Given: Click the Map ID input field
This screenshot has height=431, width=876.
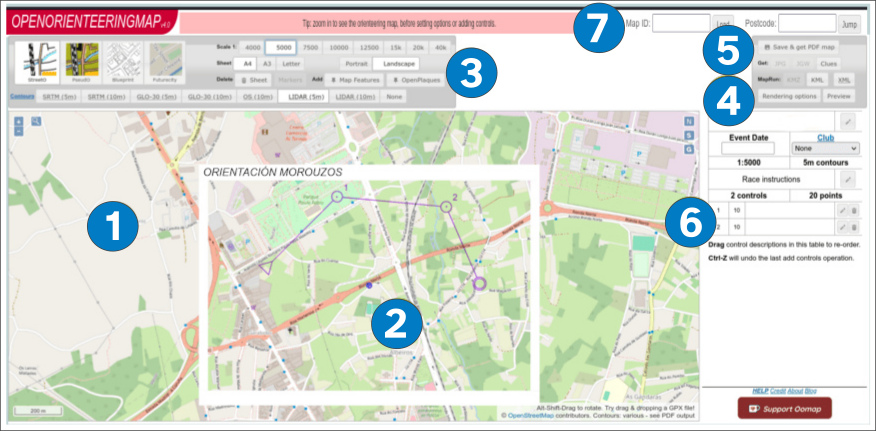Looking at the screenshot, I should 681,22.
